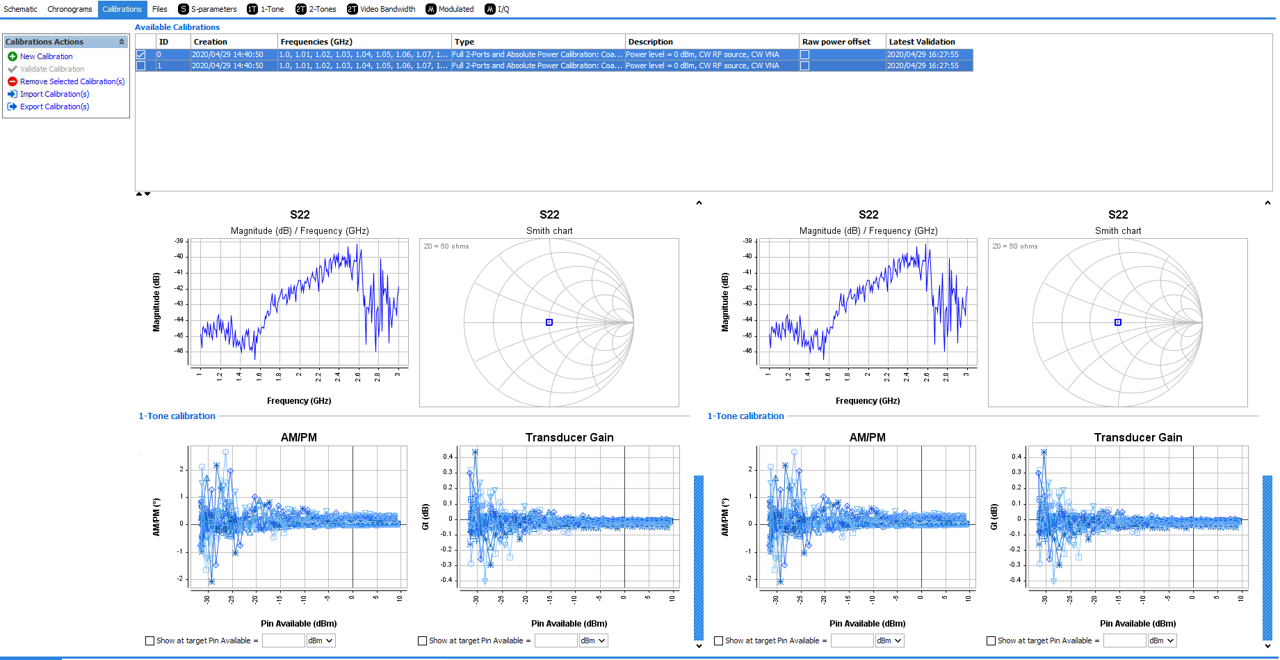1280x660 pixels.
Task: Open dBm unit dropdown under right Transducer Gain chart
Action: 1162,641
